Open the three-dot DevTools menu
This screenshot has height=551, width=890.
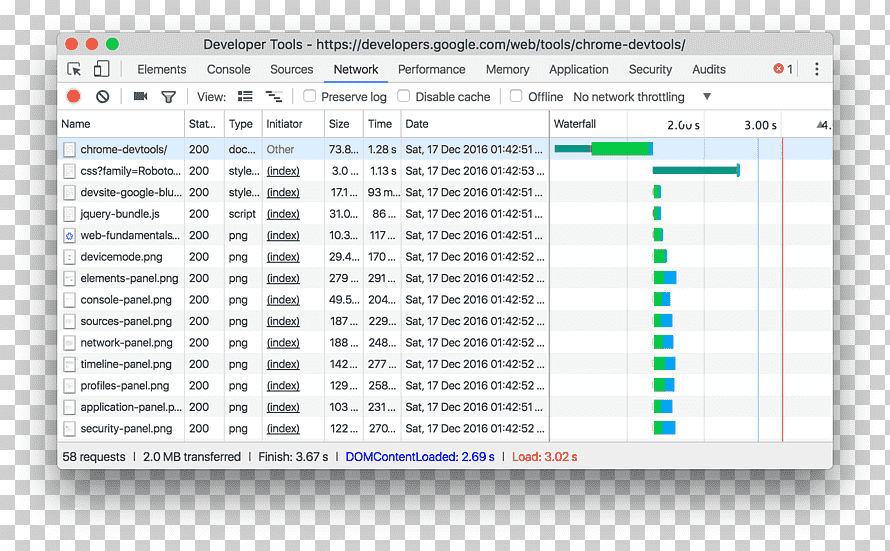click(817, 69)
